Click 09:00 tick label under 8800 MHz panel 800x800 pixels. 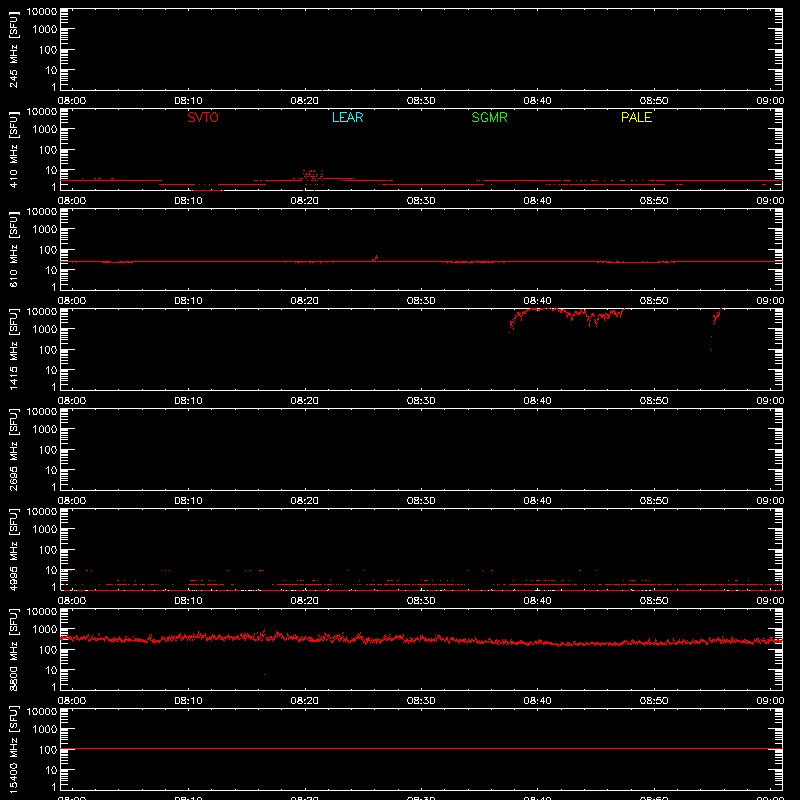click(x=770, y=701)
